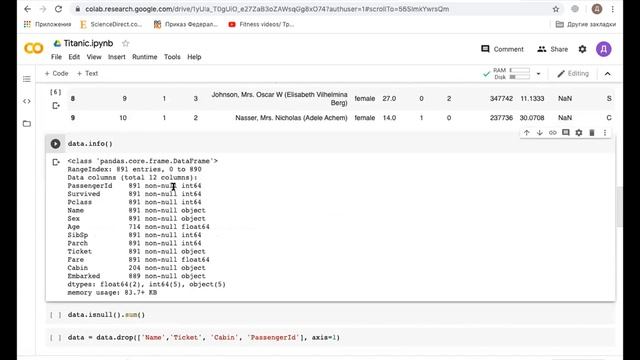The image size is (640, 360).
Task: Open the table of contents sidebar icon
Action: pos(27,79)
